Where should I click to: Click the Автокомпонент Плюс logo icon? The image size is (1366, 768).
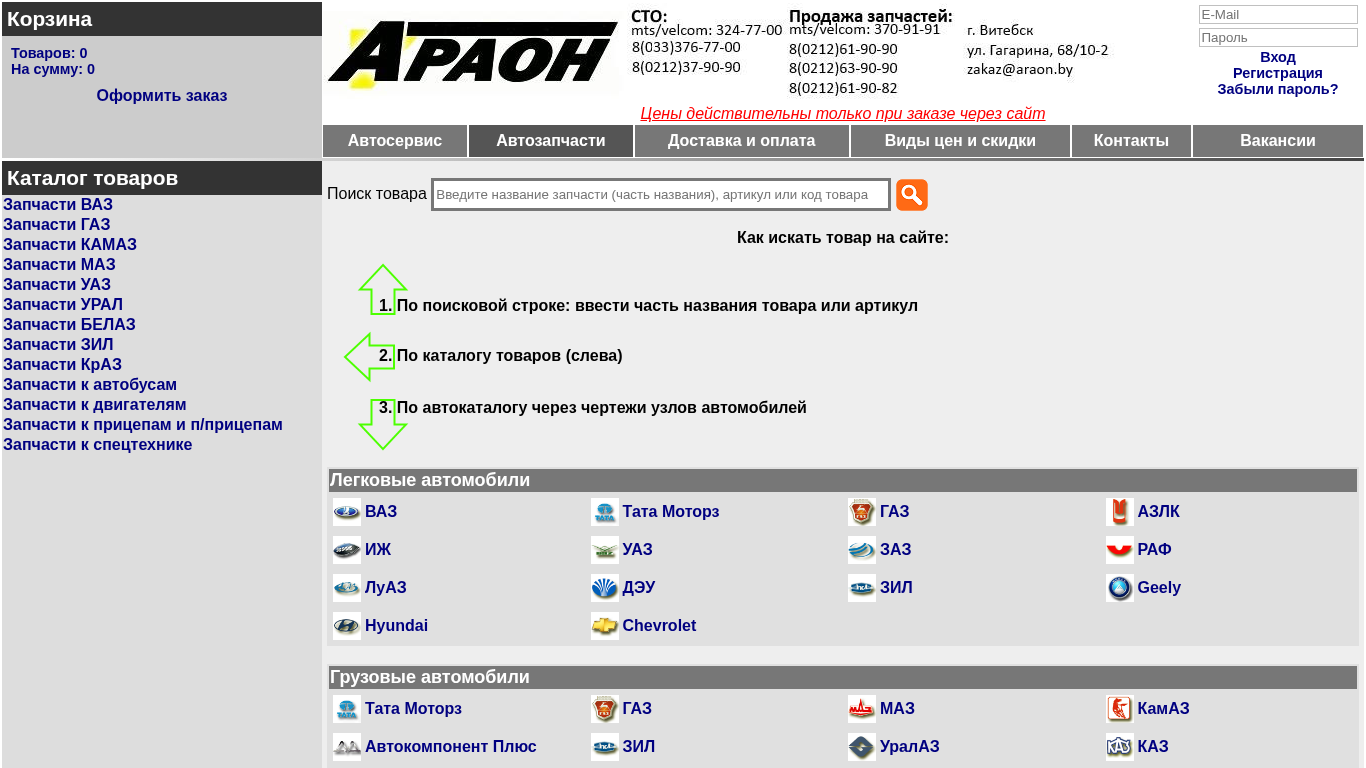(347, 747)
